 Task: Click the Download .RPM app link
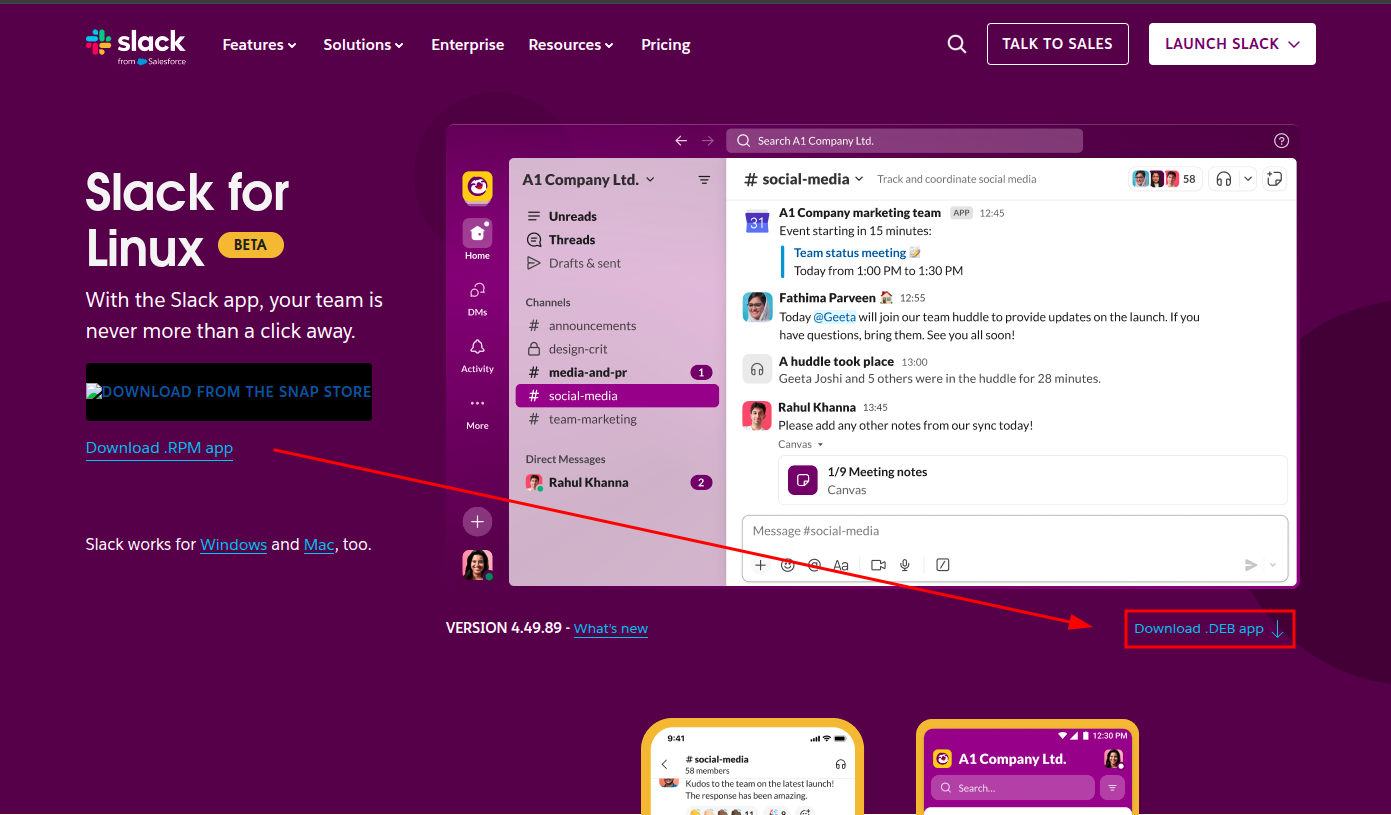(x=159, y=448)
